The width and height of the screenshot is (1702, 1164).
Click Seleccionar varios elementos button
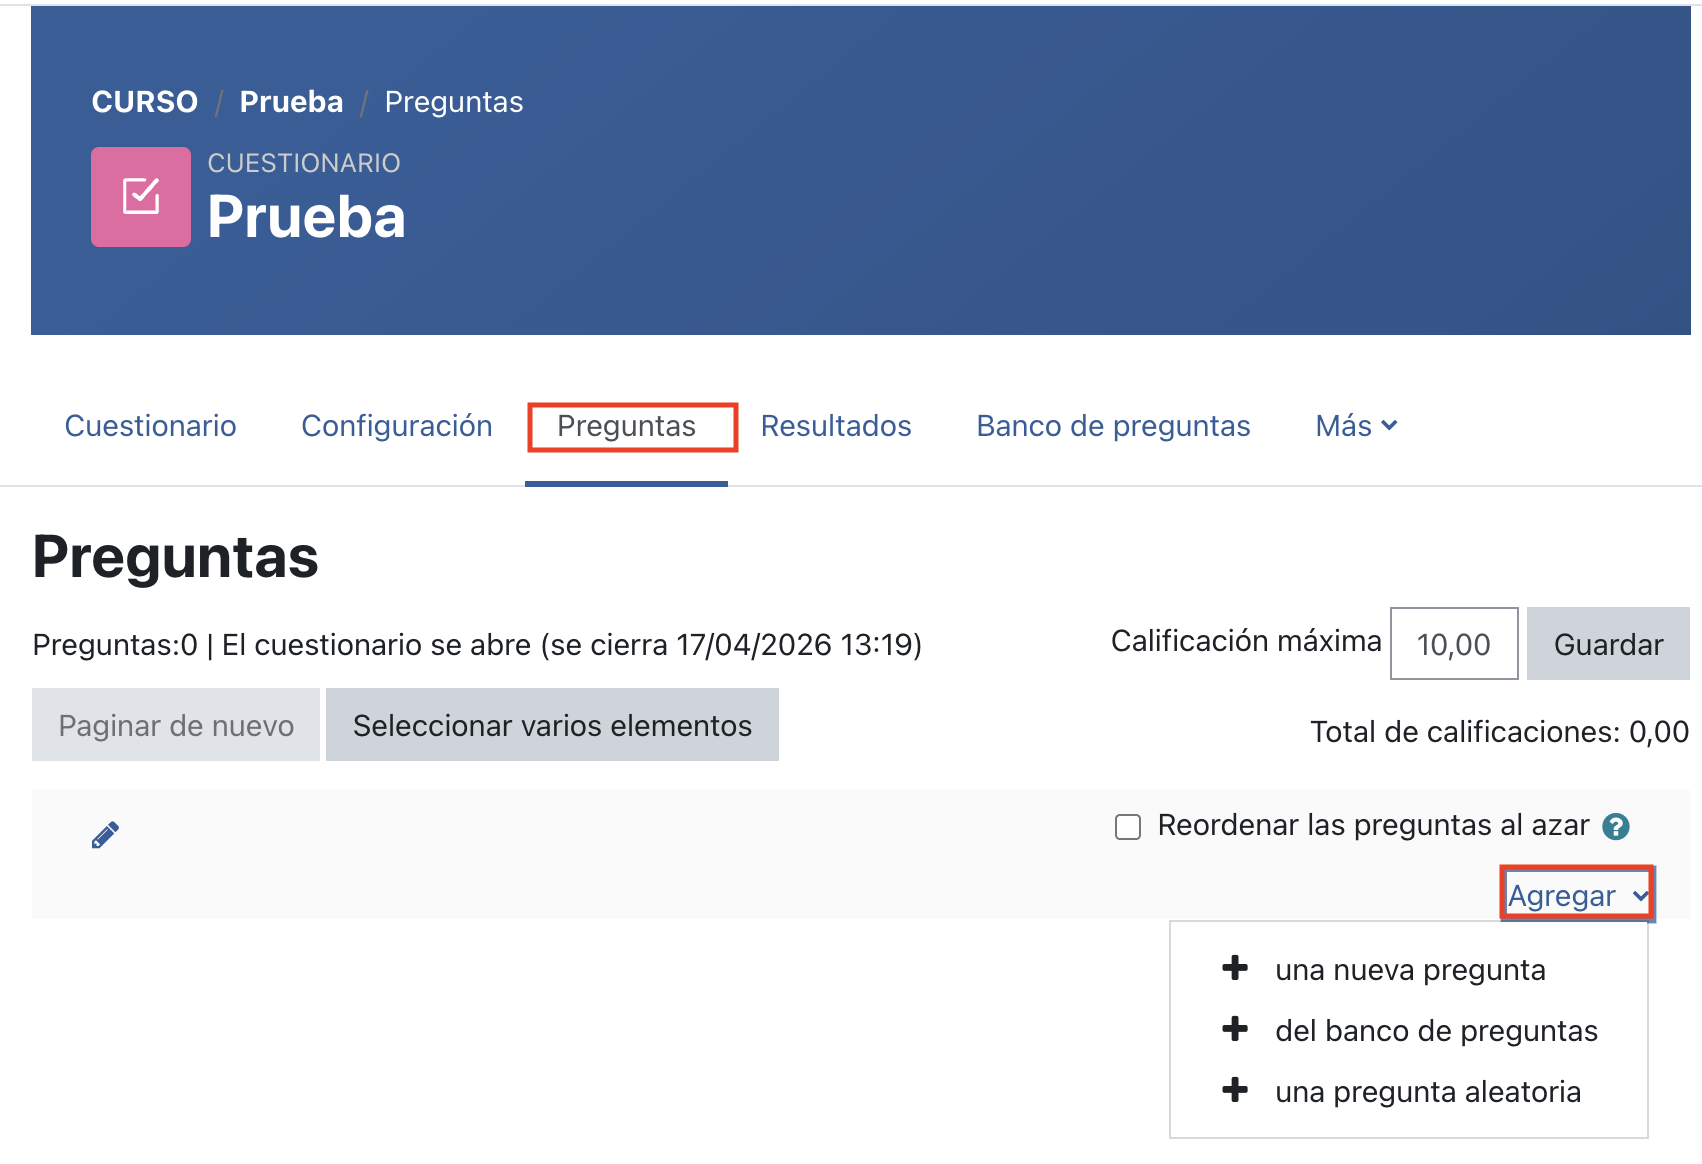click(552, 725)
